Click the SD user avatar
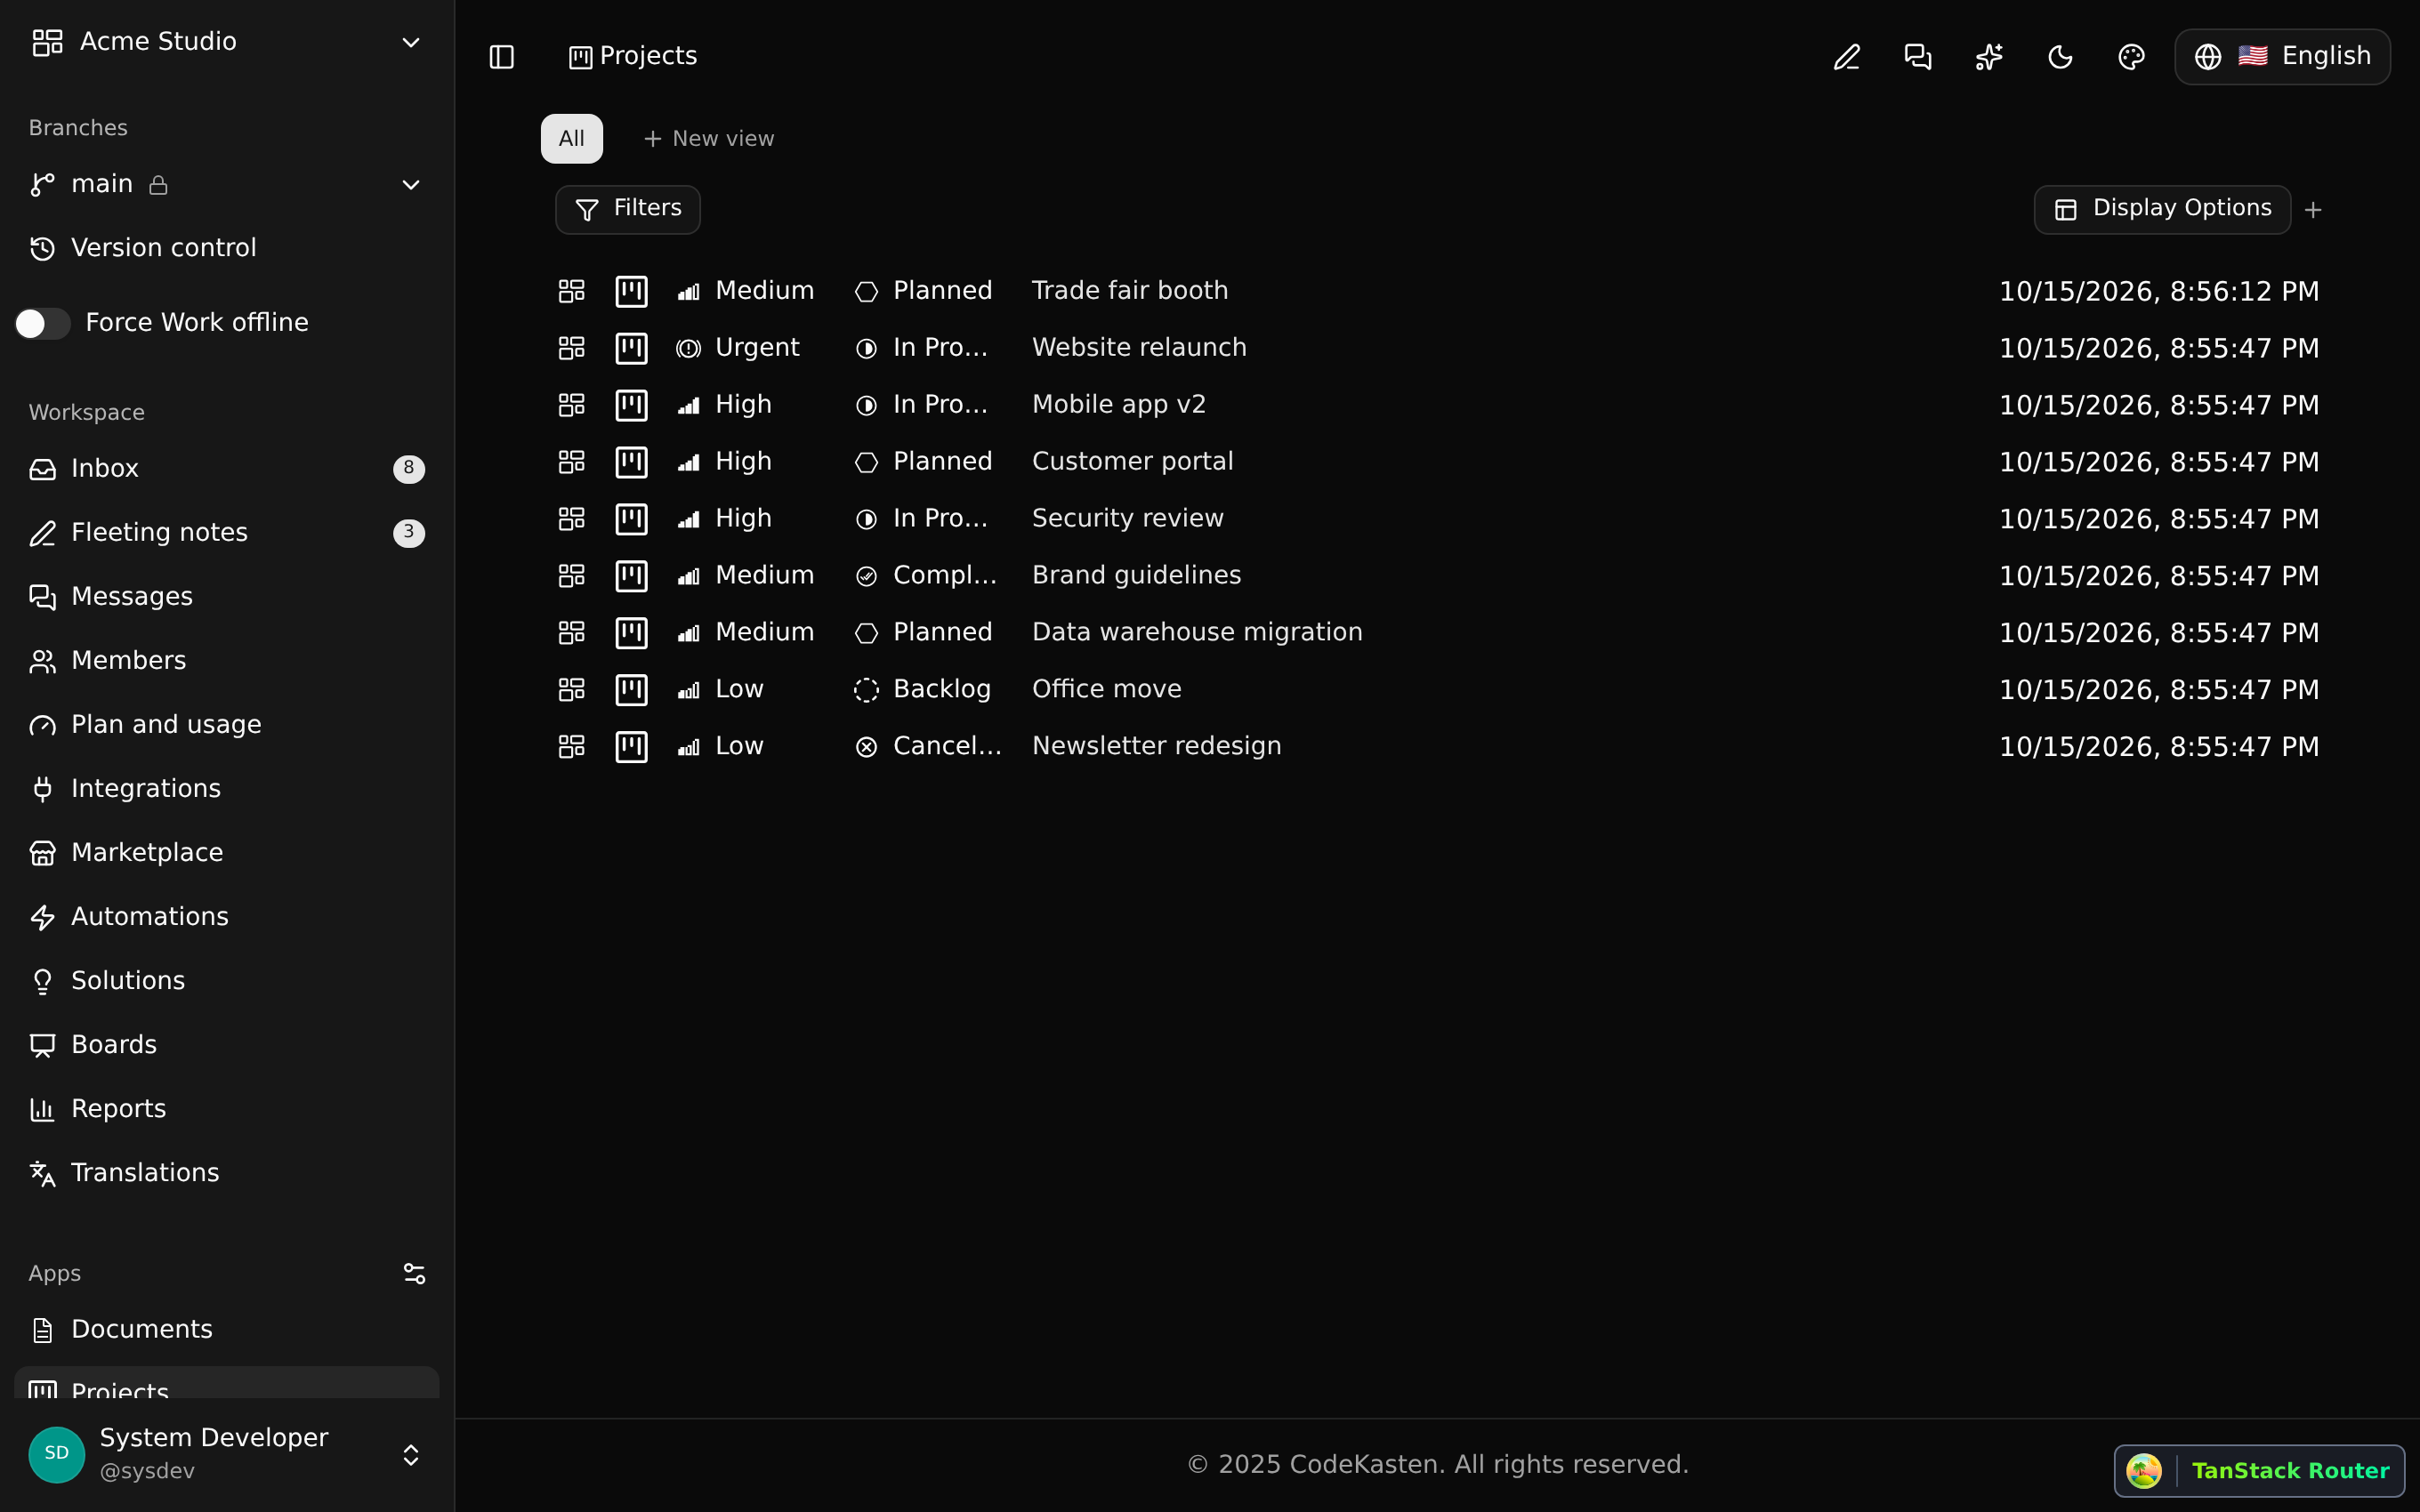Viewport: 2420px width, 1512px height. (57, 1454)
